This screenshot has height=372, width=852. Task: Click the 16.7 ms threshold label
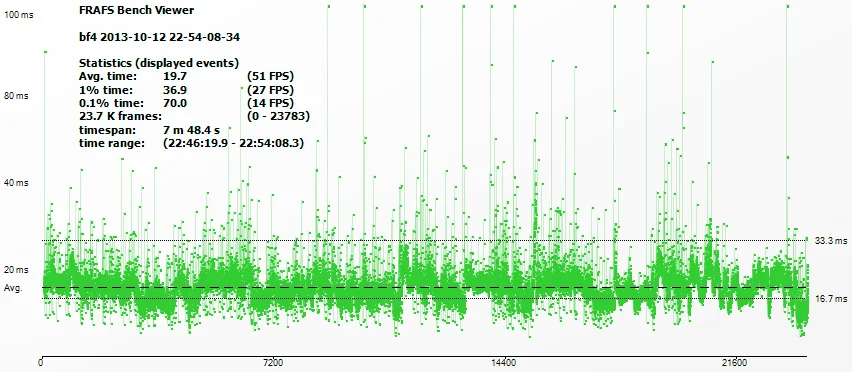click(x=831, y=299)
